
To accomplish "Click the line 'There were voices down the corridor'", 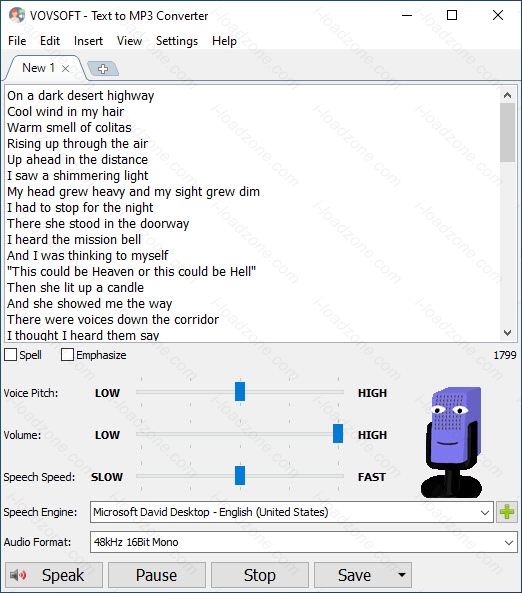I will click(113, 320).
